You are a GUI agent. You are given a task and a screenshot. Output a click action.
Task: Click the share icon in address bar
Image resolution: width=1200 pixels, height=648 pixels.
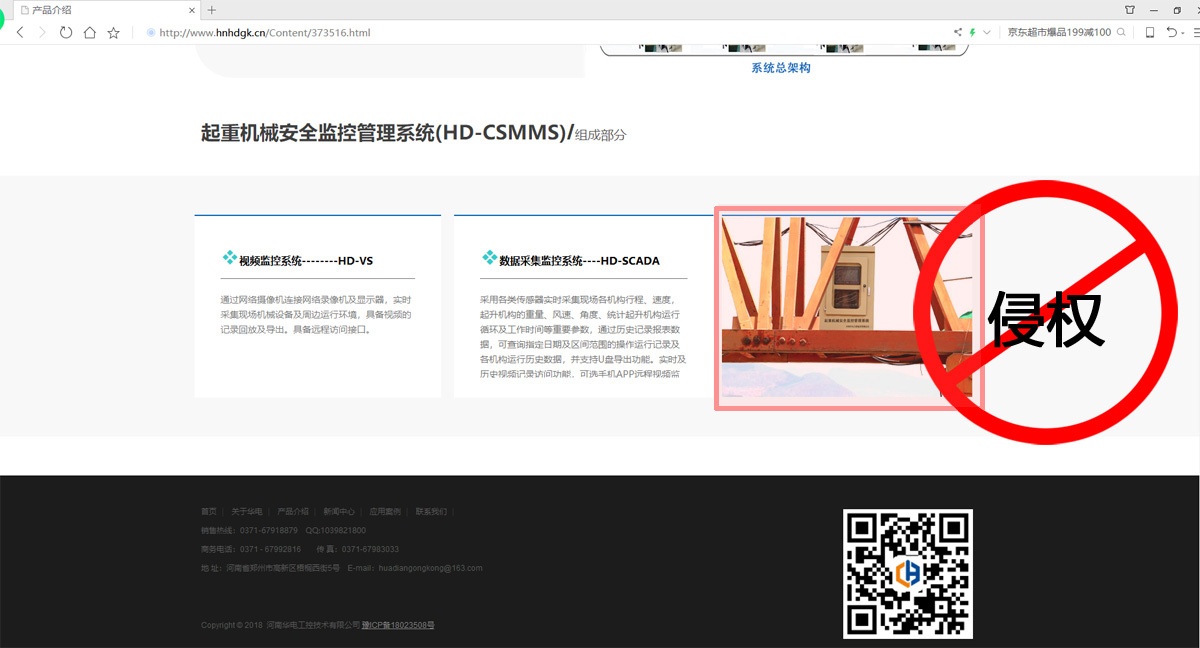pos(958,32)
